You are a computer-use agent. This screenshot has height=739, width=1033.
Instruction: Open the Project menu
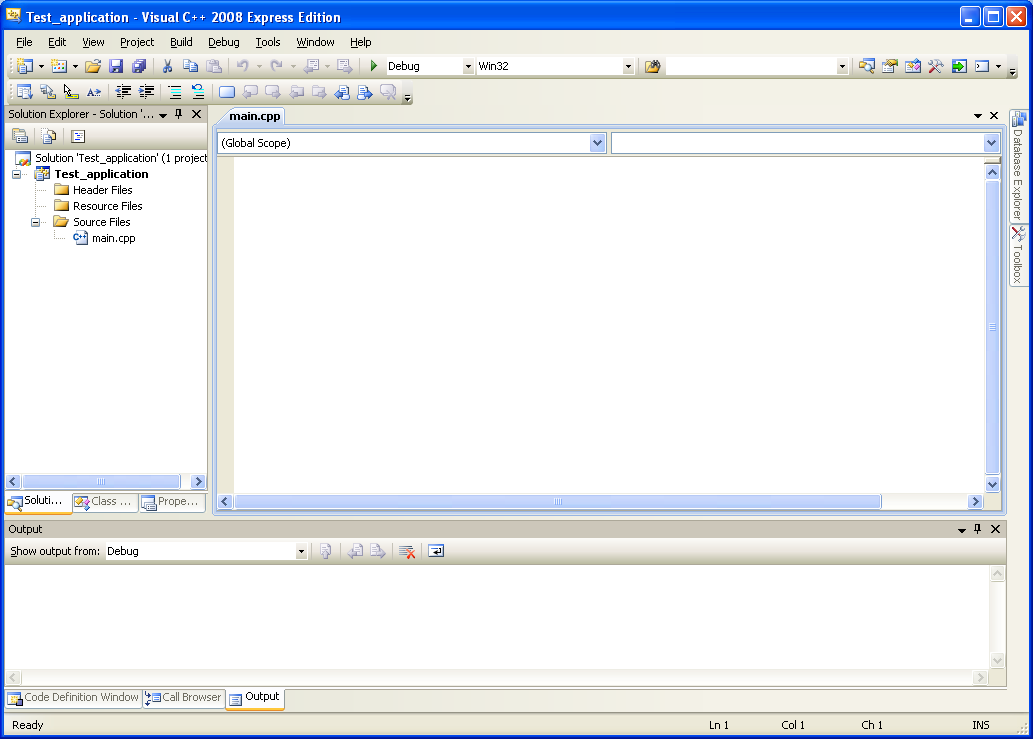tap(137, 42)
